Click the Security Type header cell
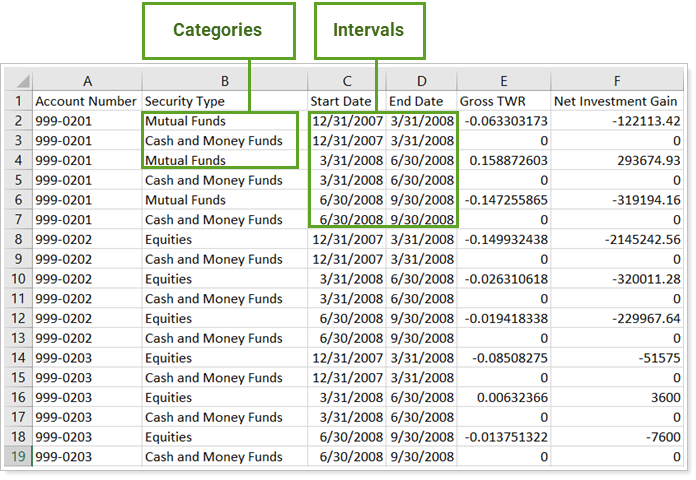696x480 pixels. (x=185, y=101)
